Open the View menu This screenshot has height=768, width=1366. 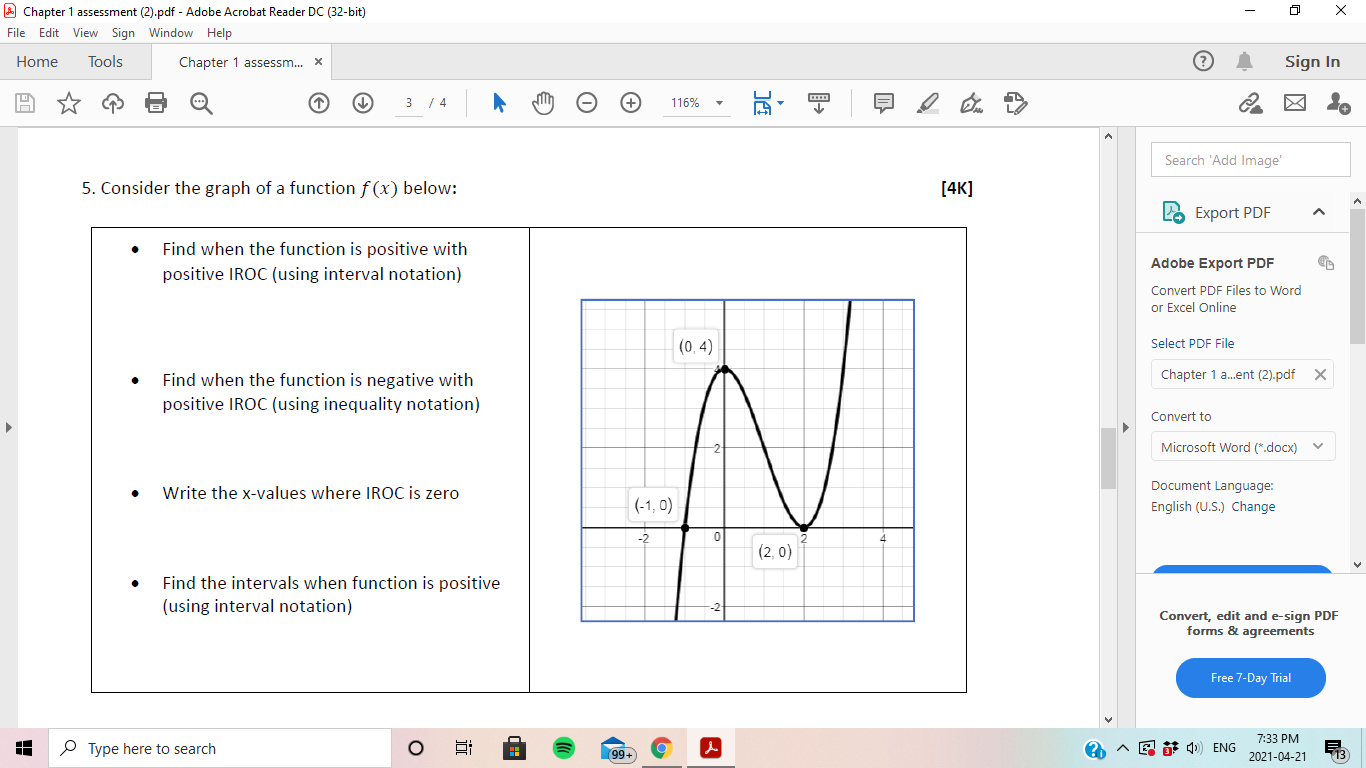[x=84, y=32]
